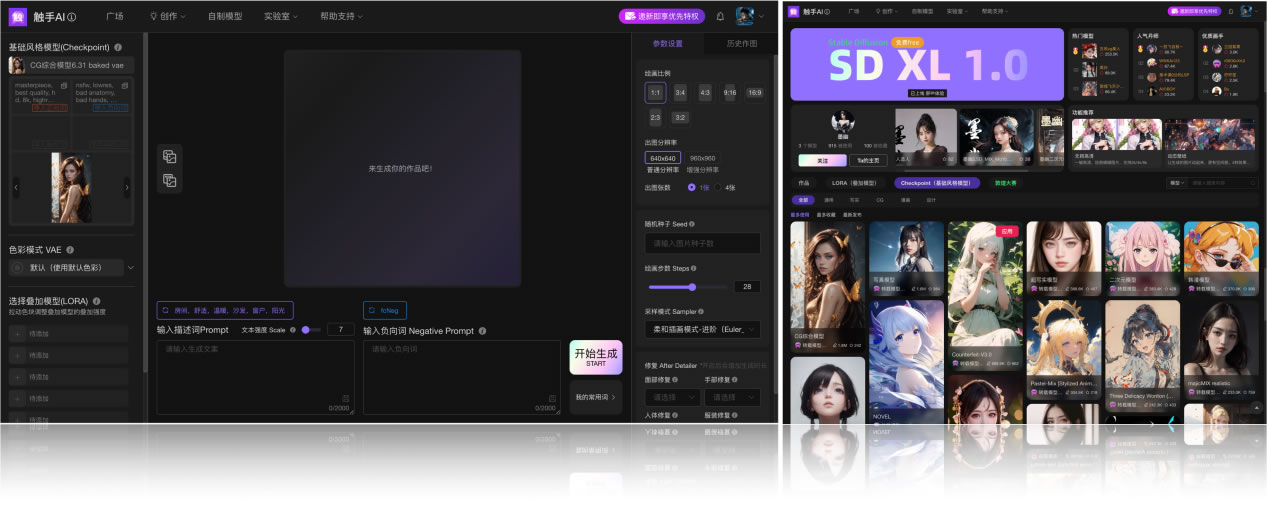Select the 2:3 aspect ratio
The height and width of the screenshot is (507, 1267).
click(x=655, y=117)
